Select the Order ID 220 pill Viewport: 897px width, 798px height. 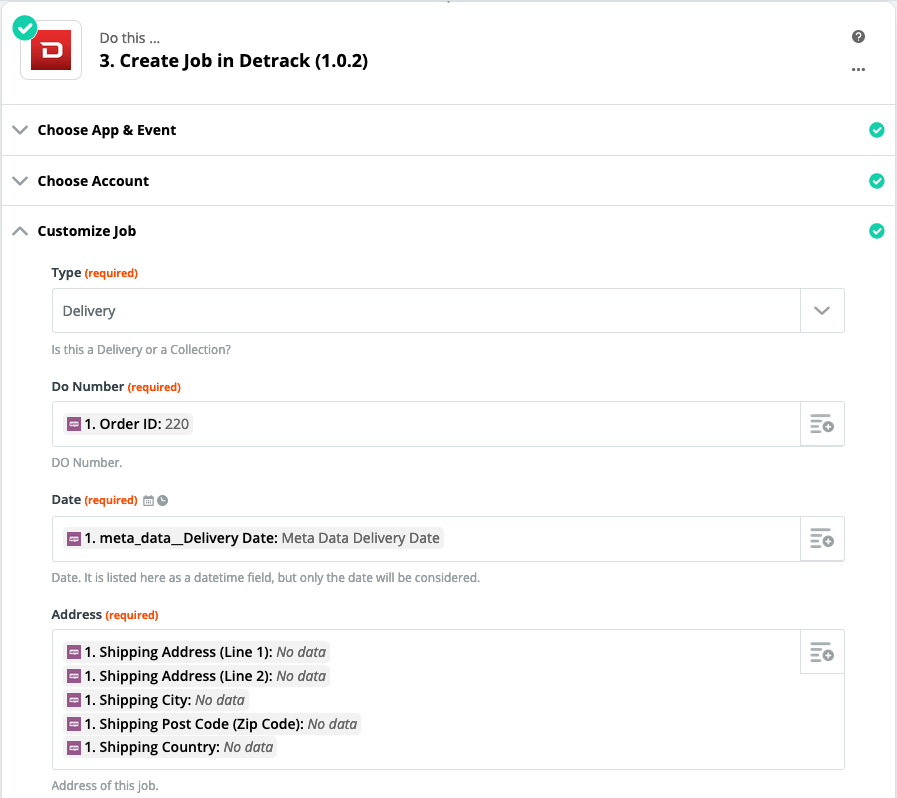128,424
